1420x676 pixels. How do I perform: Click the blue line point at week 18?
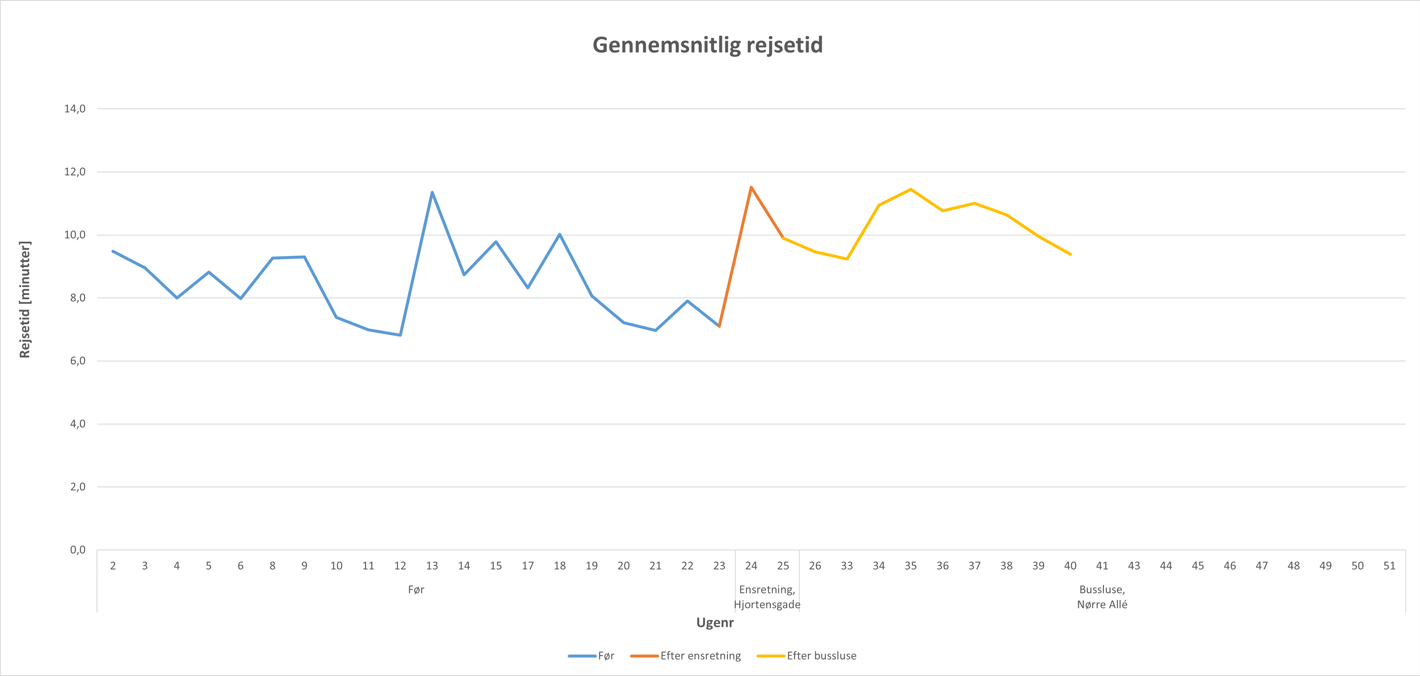pos(560,235)
